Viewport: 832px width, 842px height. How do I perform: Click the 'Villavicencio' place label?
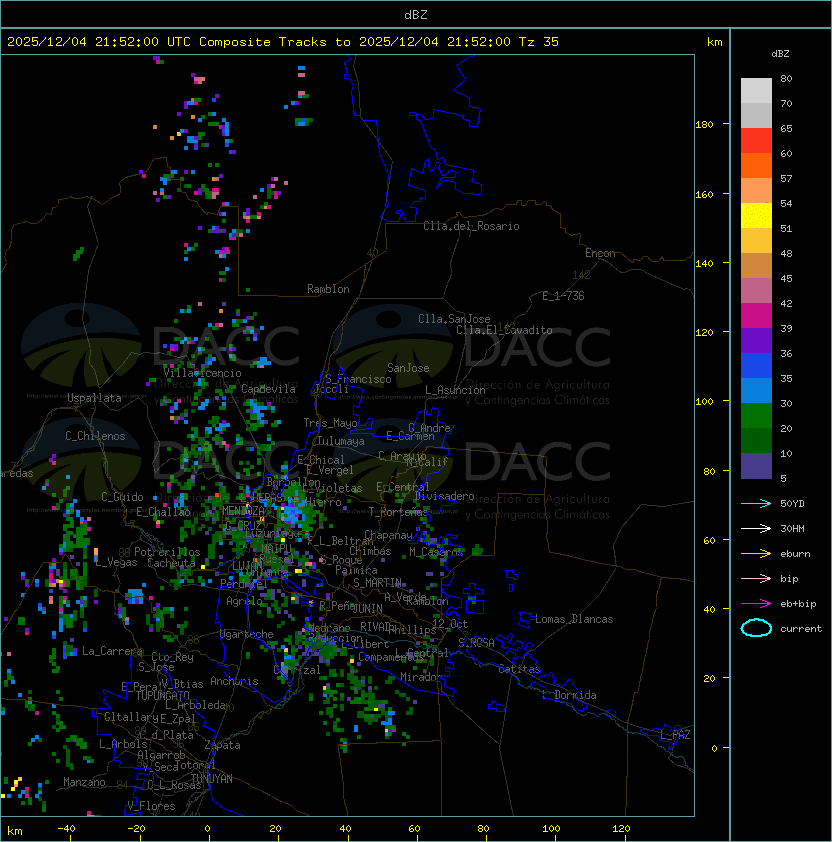pyautogui.click(x=202, y=373)
